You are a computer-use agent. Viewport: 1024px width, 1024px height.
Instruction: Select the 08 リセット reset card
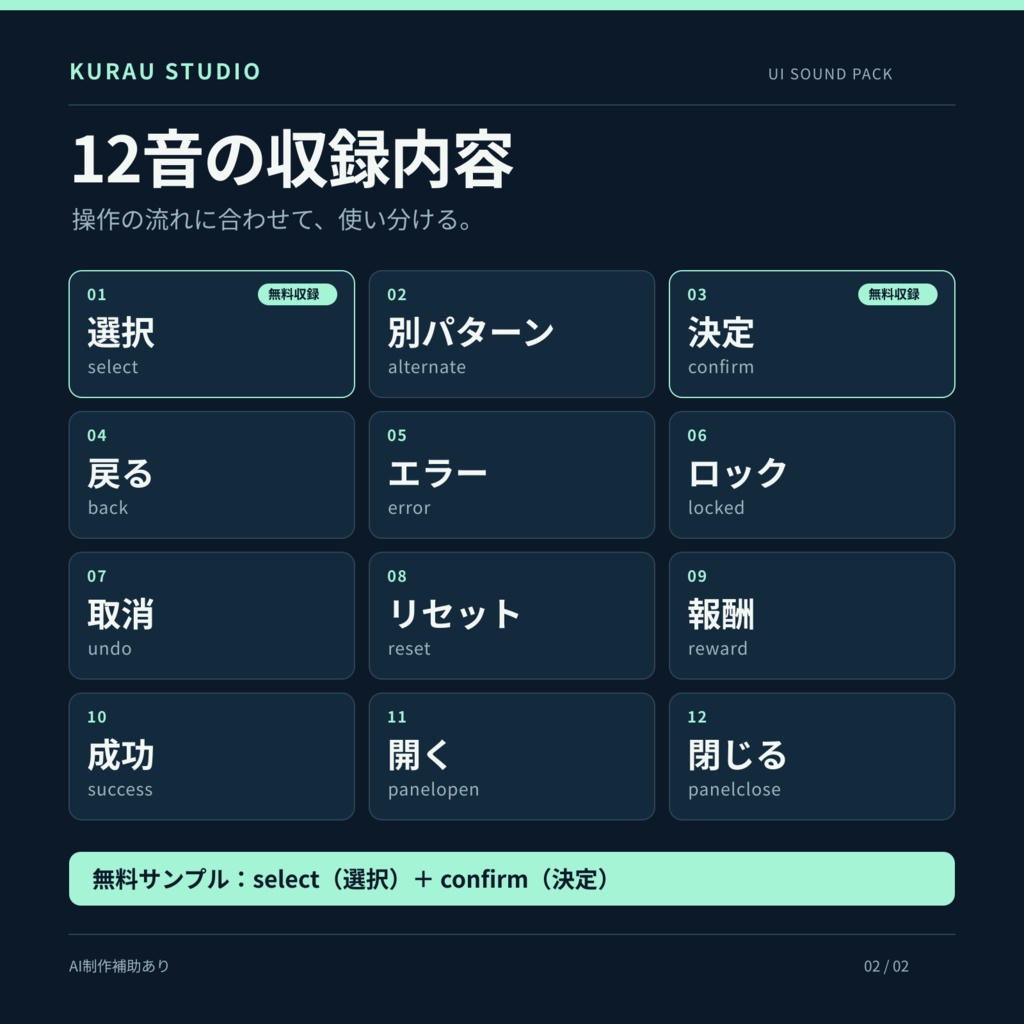pos(512,616)
